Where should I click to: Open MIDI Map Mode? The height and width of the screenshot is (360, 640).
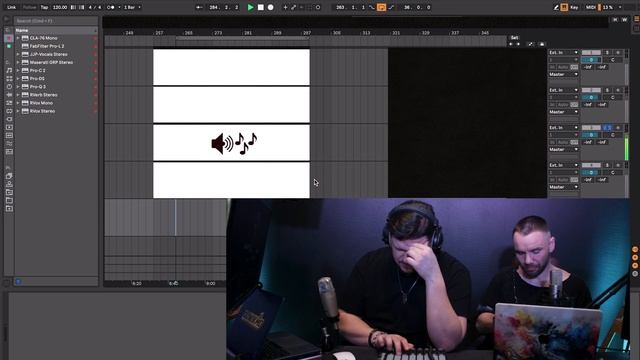pos(591,7)
